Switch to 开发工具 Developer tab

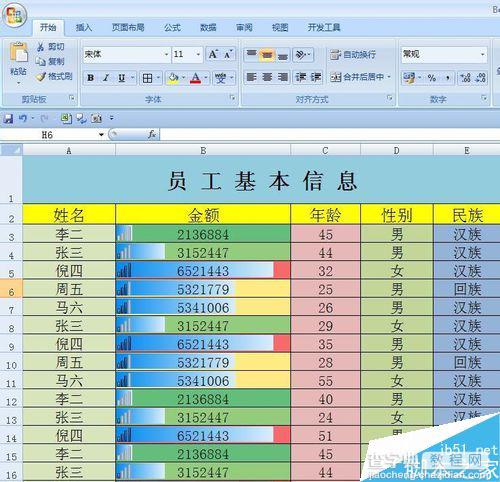coord(324,27)
